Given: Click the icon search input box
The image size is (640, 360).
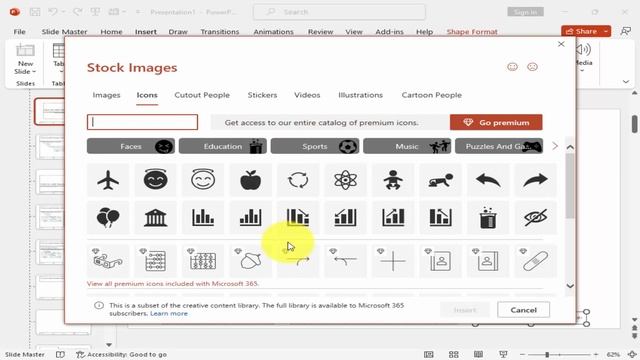Looking at the screenshot, I should tap(142, 122).
